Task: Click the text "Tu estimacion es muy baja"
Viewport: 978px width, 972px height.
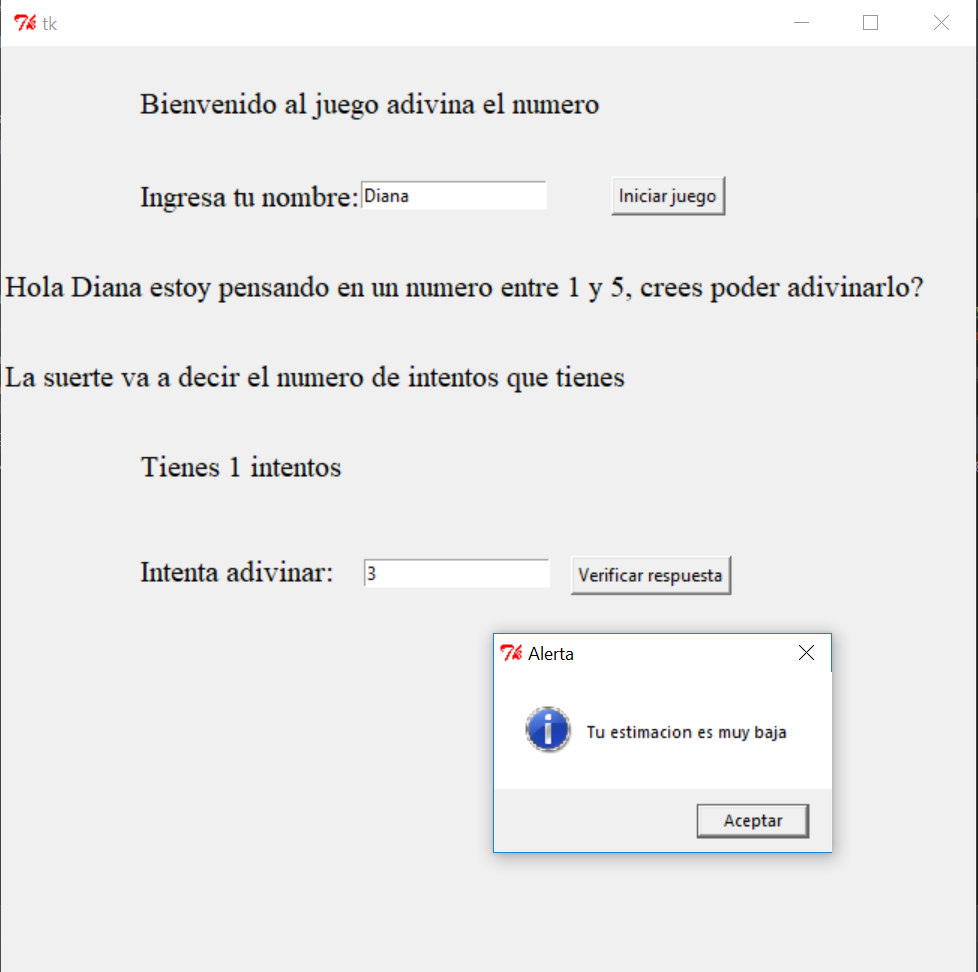Action: point(686,732)
